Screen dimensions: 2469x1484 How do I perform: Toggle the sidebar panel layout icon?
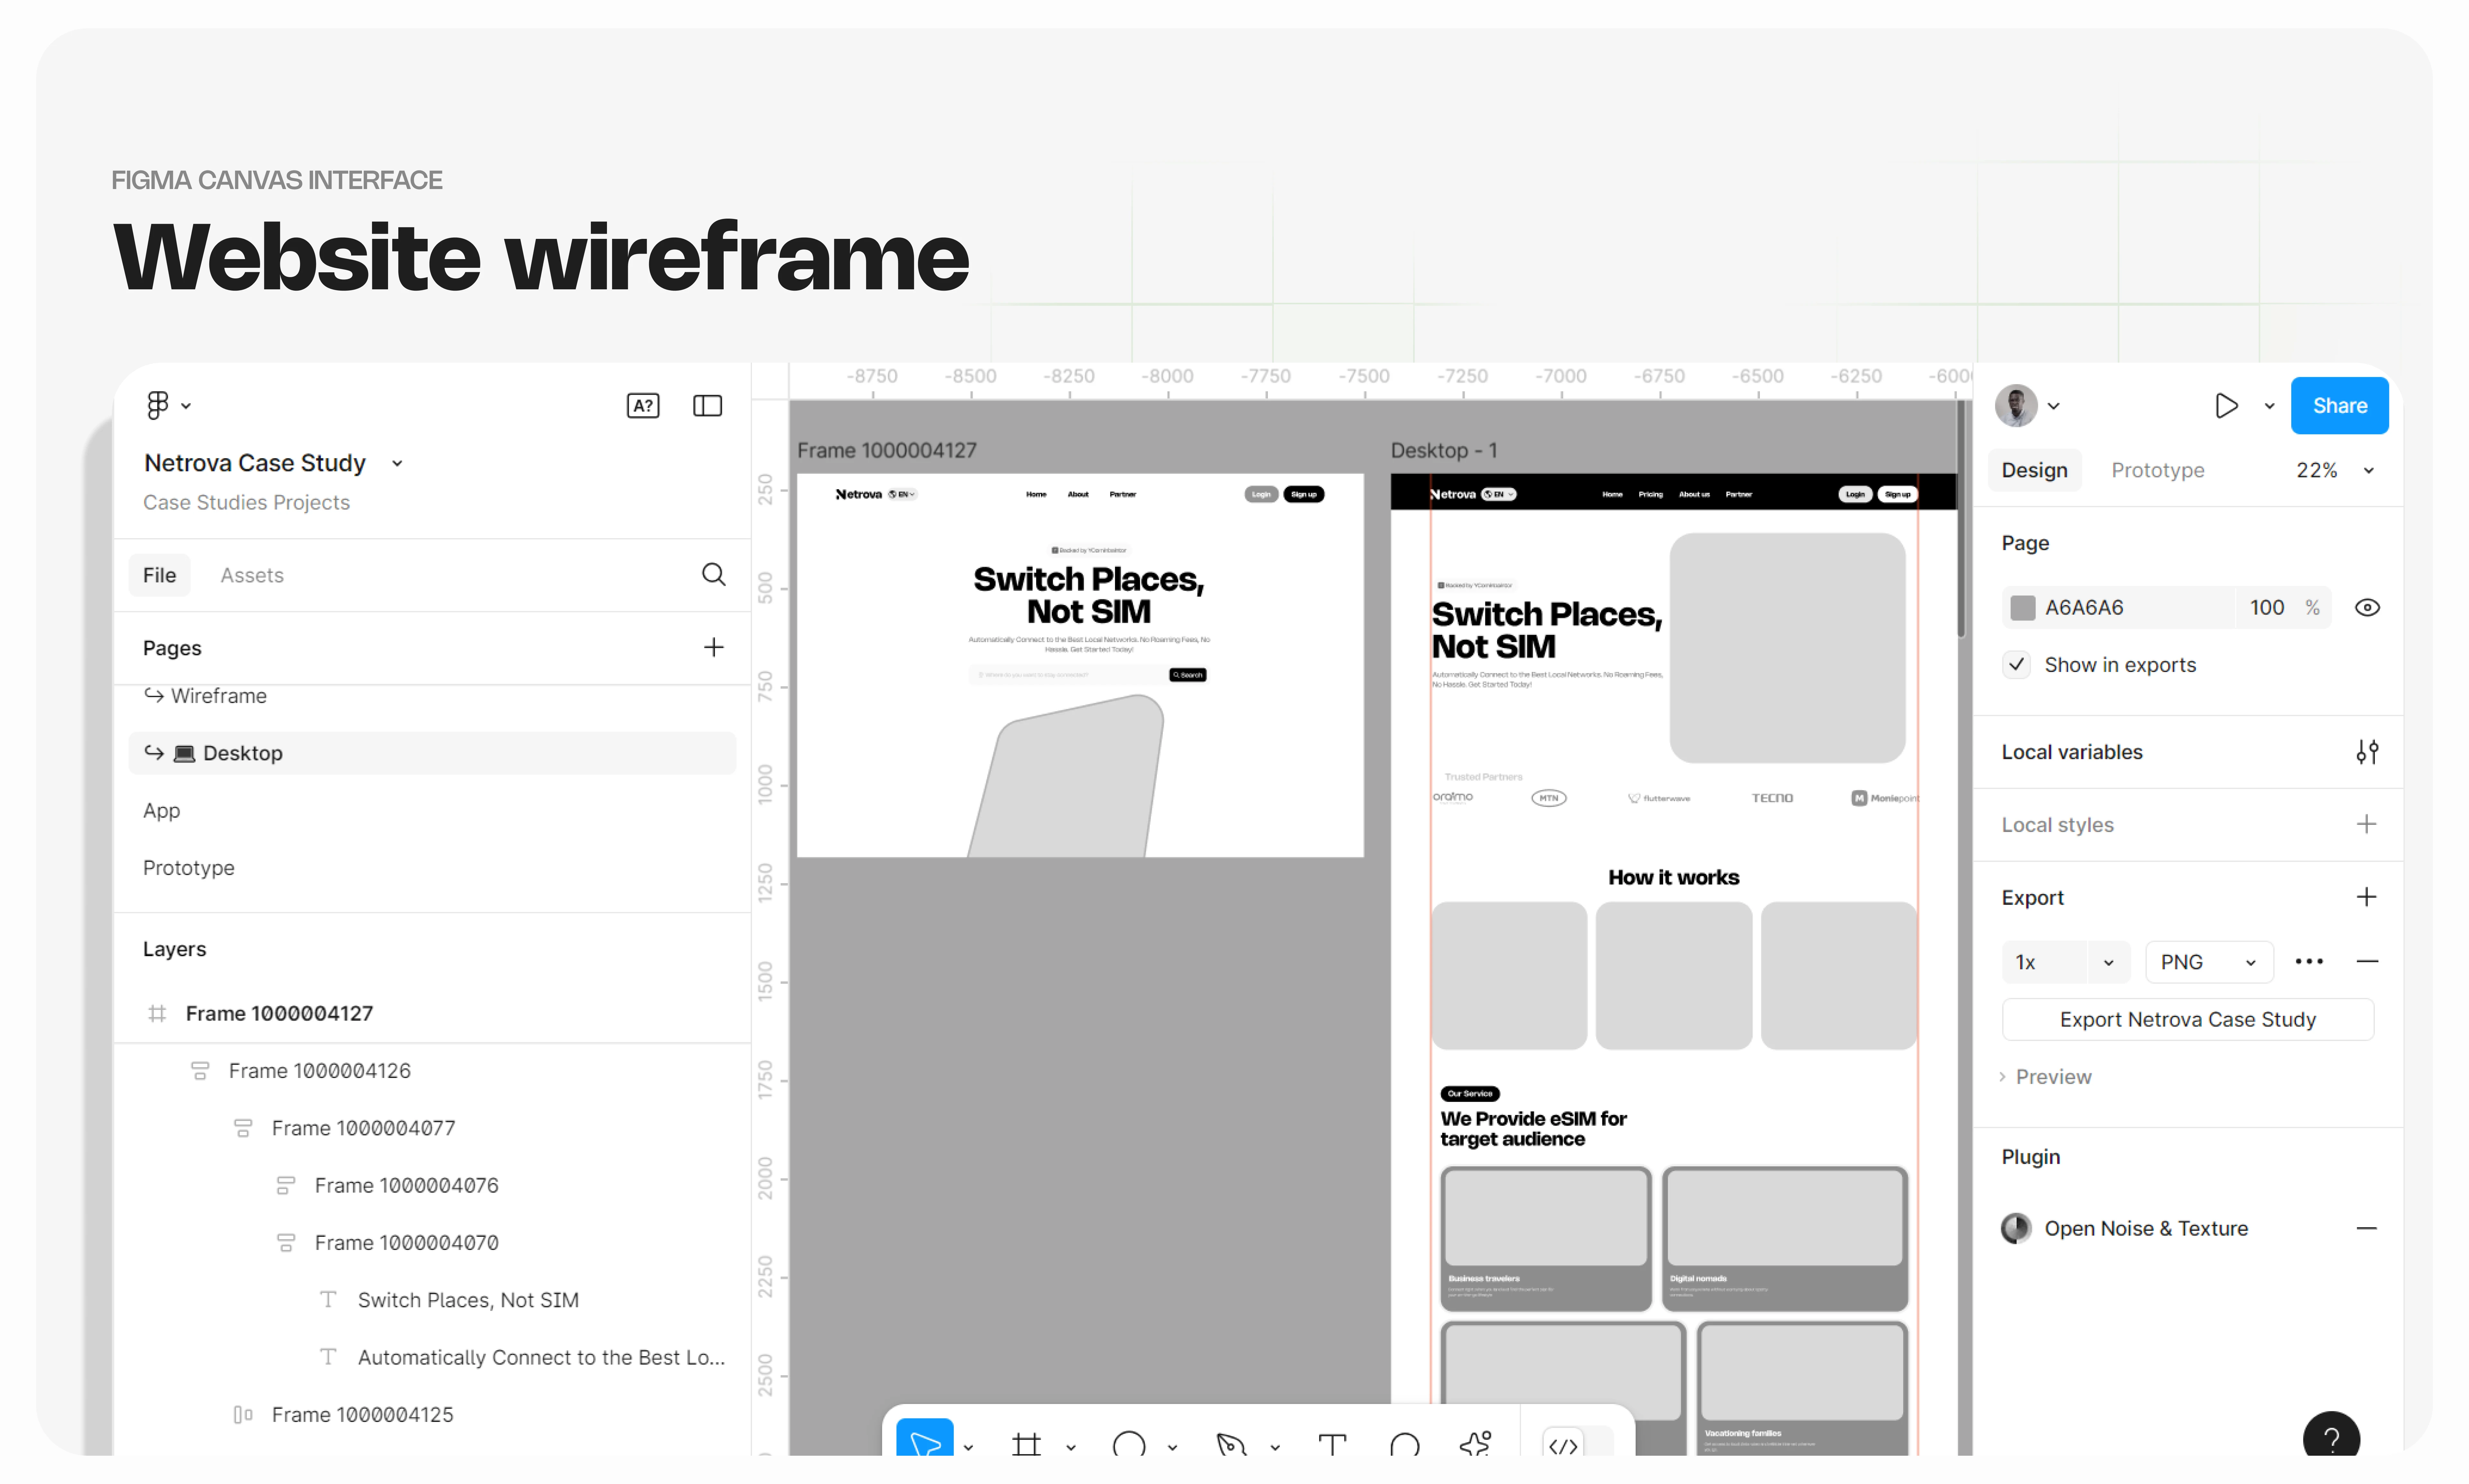point(707,405)
